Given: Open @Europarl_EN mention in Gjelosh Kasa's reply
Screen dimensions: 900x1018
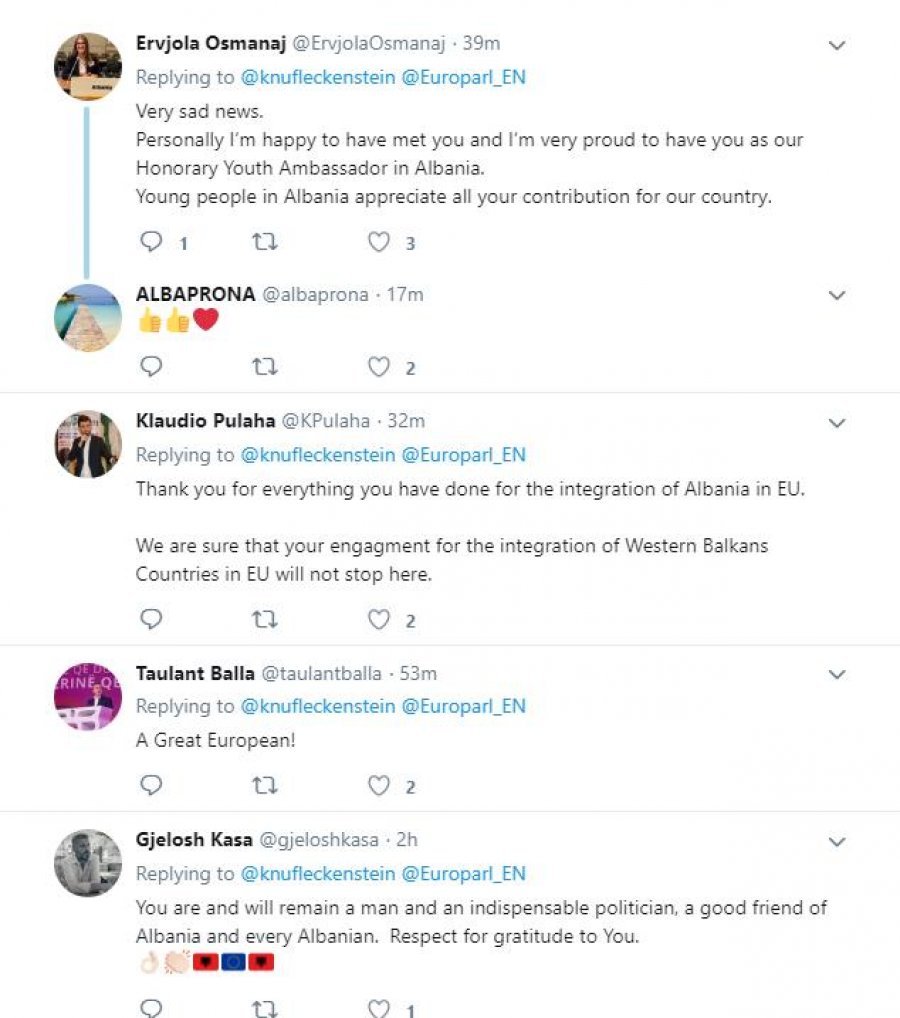Looking at the screenshot, I should [x=463, y=874].
